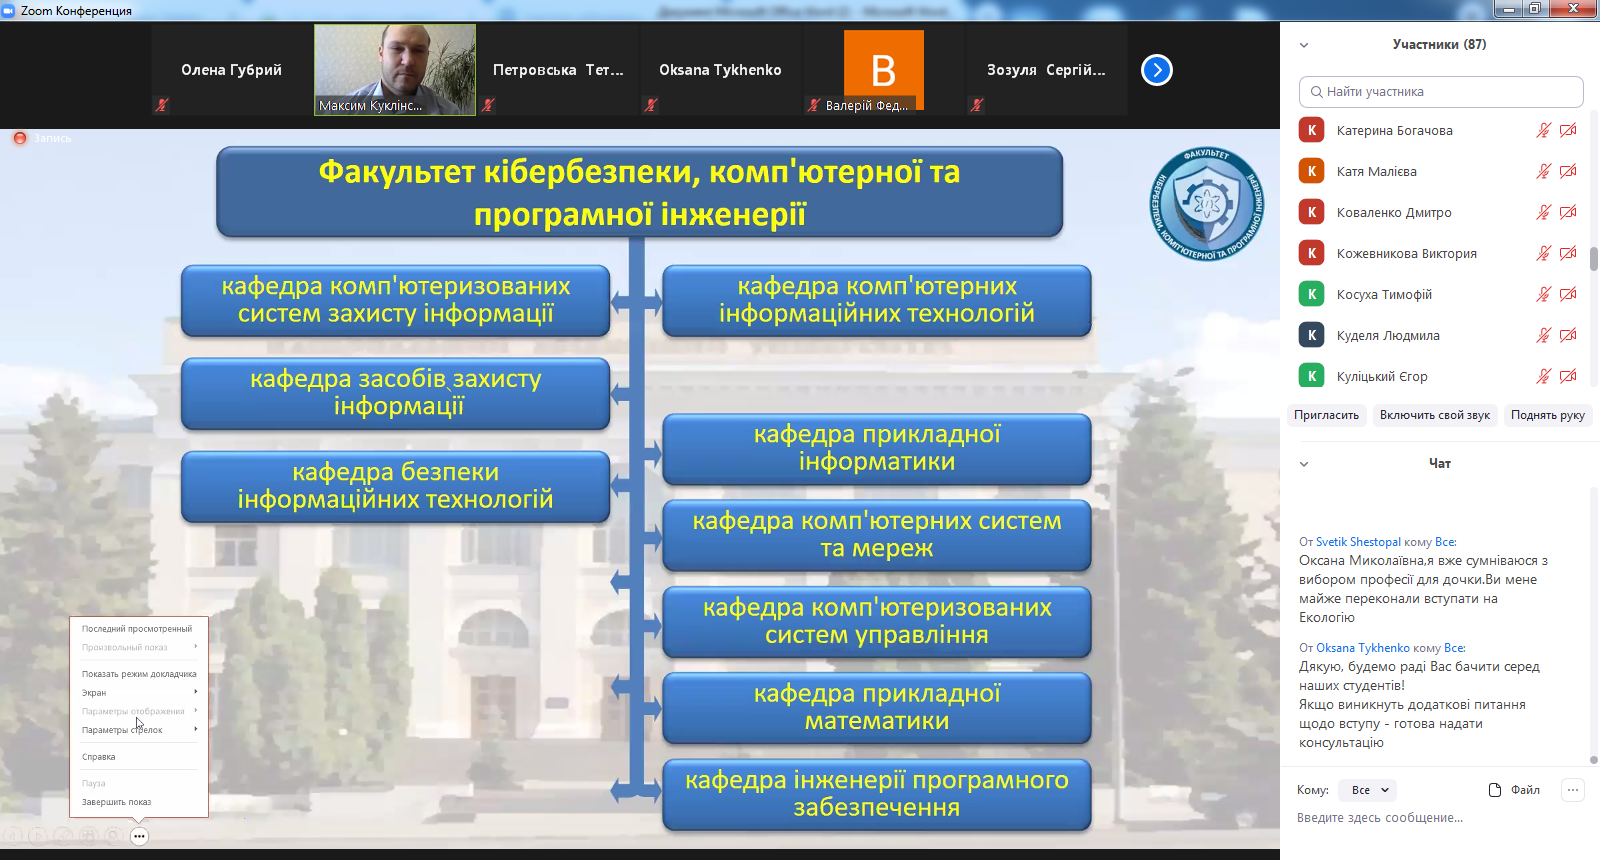
Task: Click the participants list scrollbar thumb
Action: click(1593, 258)
